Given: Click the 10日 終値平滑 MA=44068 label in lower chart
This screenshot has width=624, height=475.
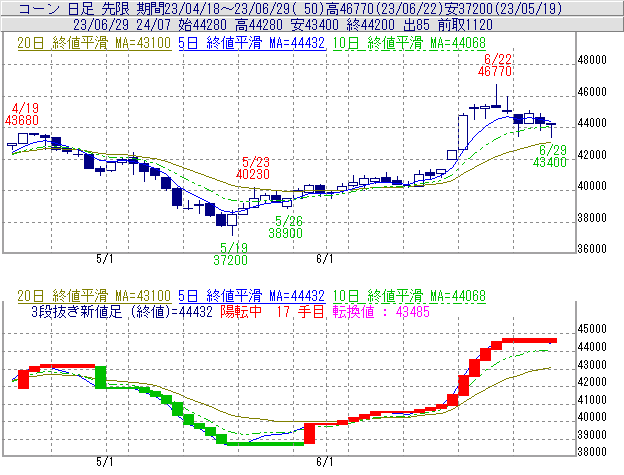Looking at the screenshot, I should pos(409,296).
